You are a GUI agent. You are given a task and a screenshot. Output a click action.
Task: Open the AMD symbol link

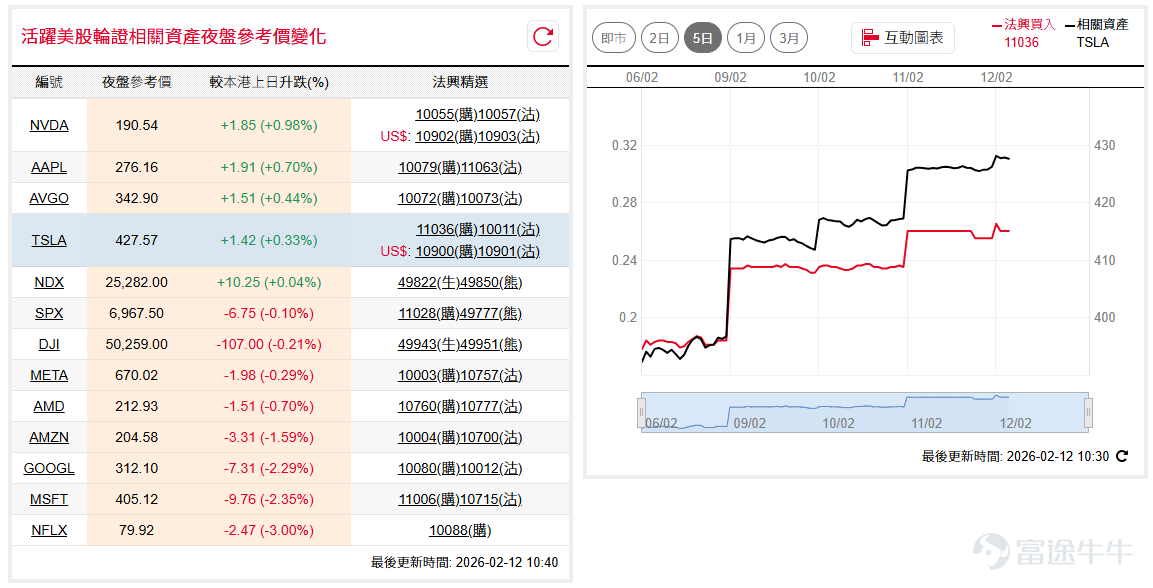49,406
